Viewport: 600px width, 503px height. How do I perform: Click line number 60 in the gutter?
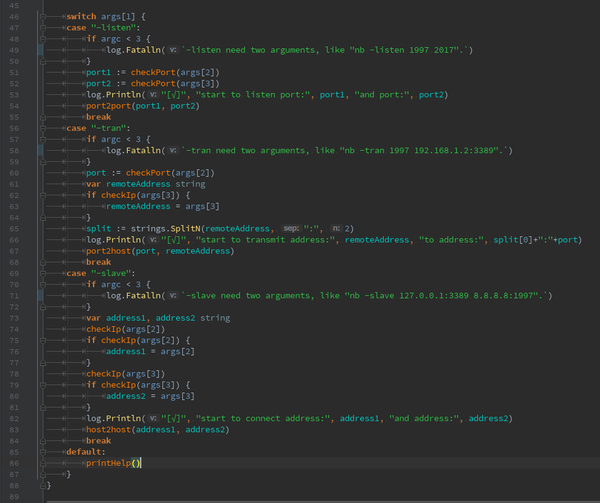[x=14, y=173]
